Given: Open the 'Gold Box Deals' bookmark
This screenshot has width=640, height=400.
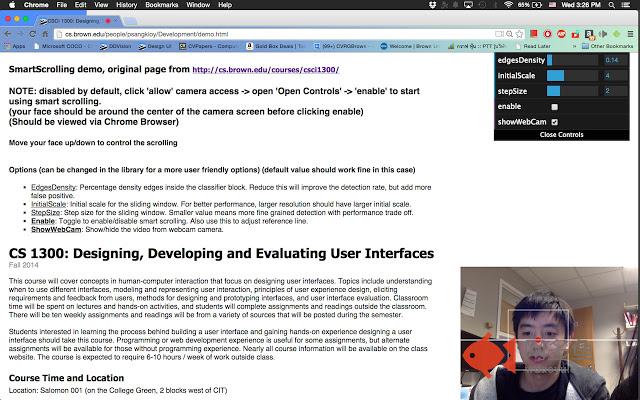Looking at the screenshot, I should [276, 46].
